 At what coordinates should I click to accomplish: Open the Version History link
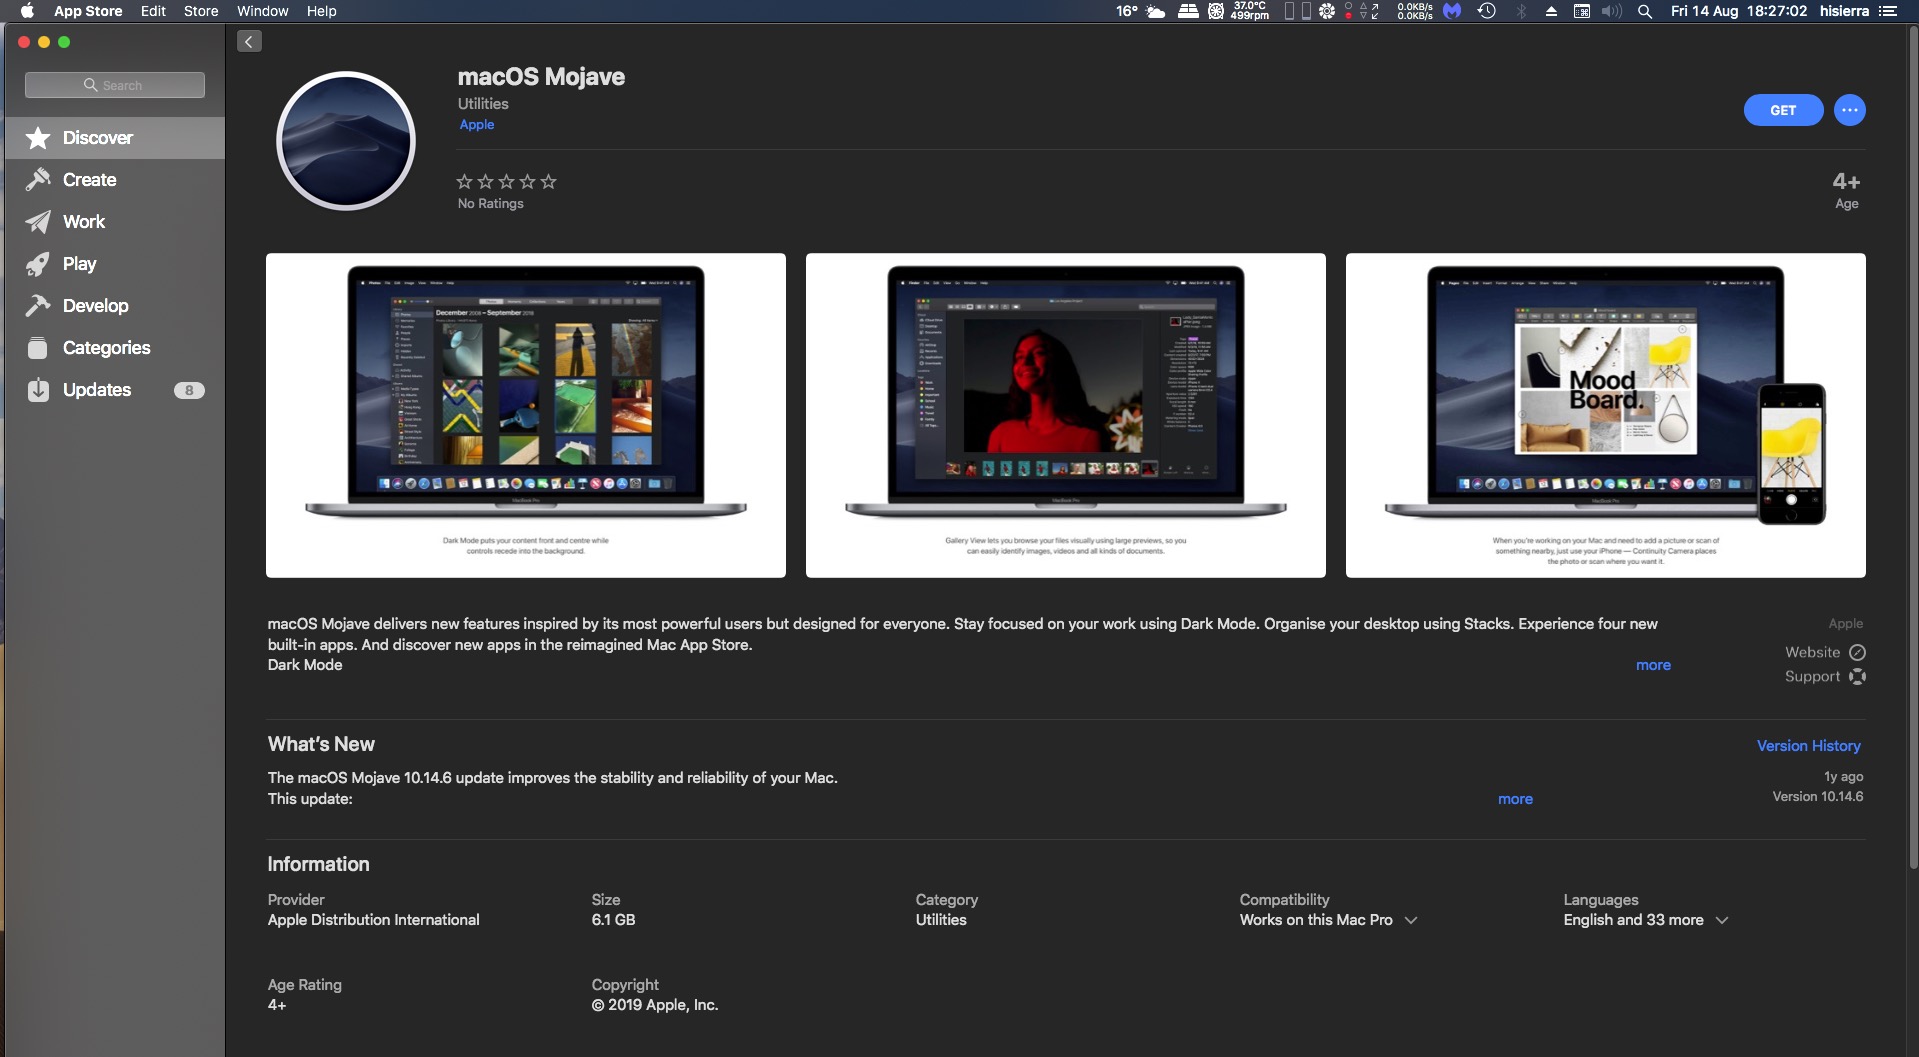(x=1808, y=746)
